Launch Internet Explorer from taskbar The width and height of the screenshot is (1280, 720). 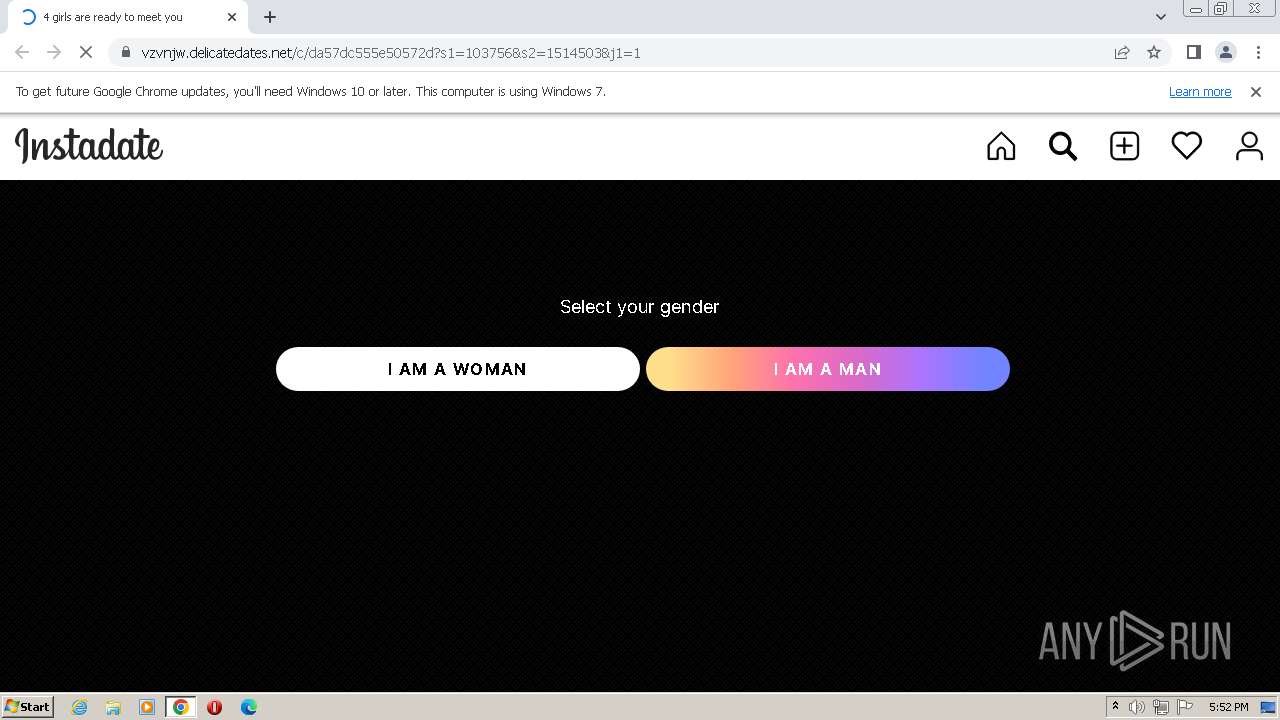(79, 707)
